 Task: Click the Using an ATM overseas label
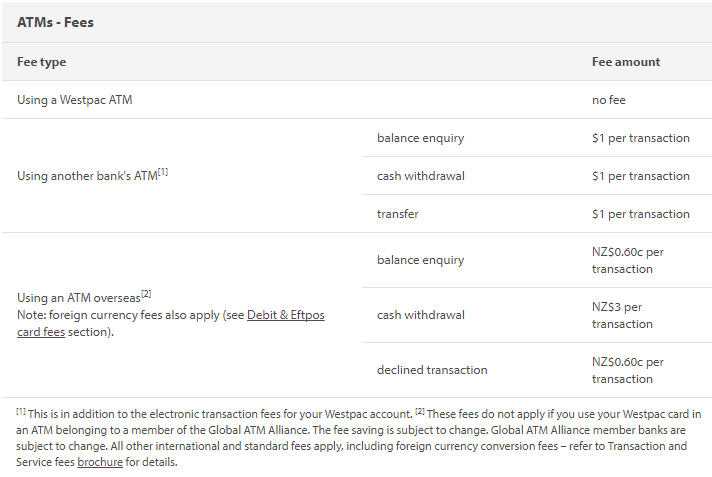(78, 298)
